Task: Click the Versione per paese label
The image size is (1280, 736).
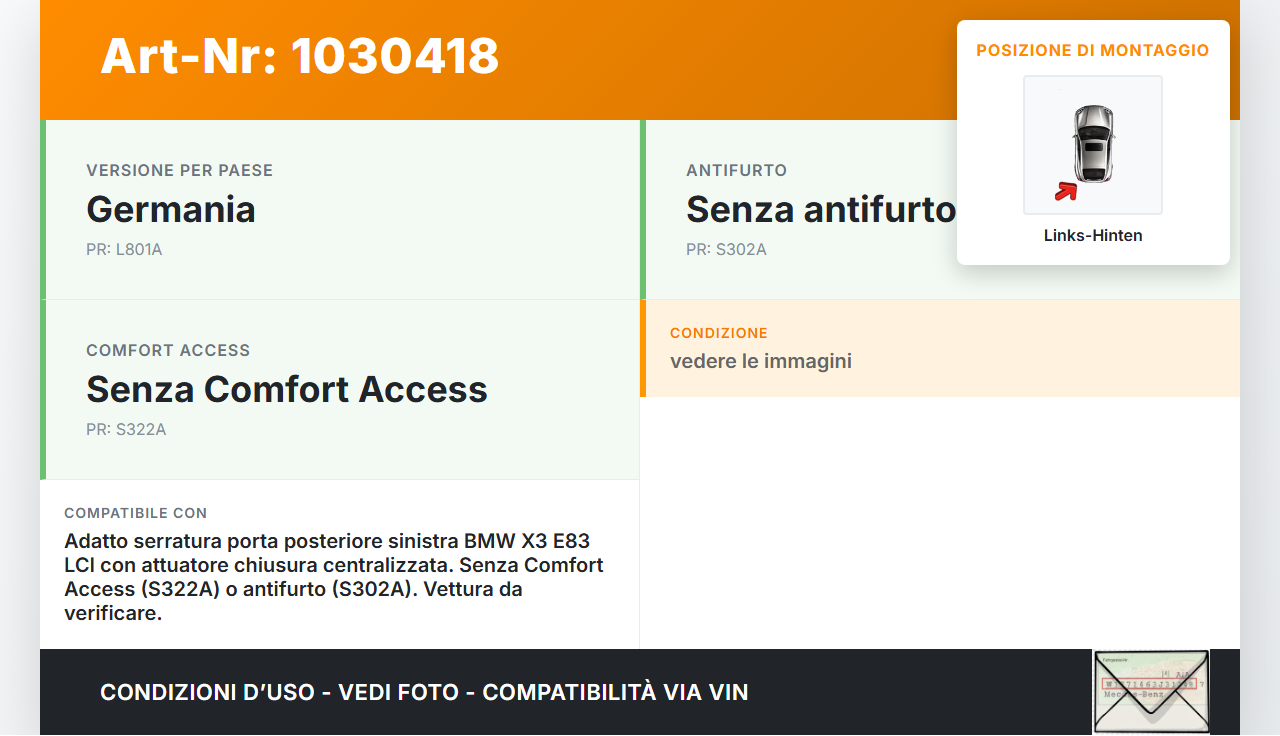Action: click(180, 171)
